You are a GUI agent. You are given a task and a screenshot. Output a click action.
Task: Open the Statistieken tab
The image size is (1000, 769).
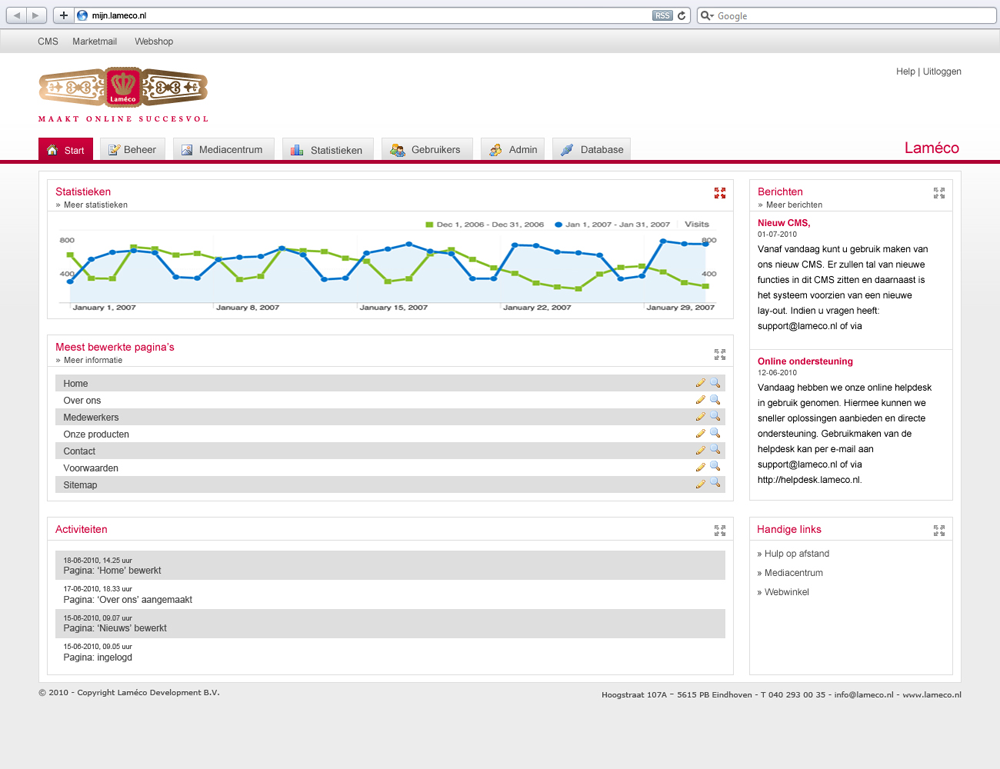click(x=327, y=150)
